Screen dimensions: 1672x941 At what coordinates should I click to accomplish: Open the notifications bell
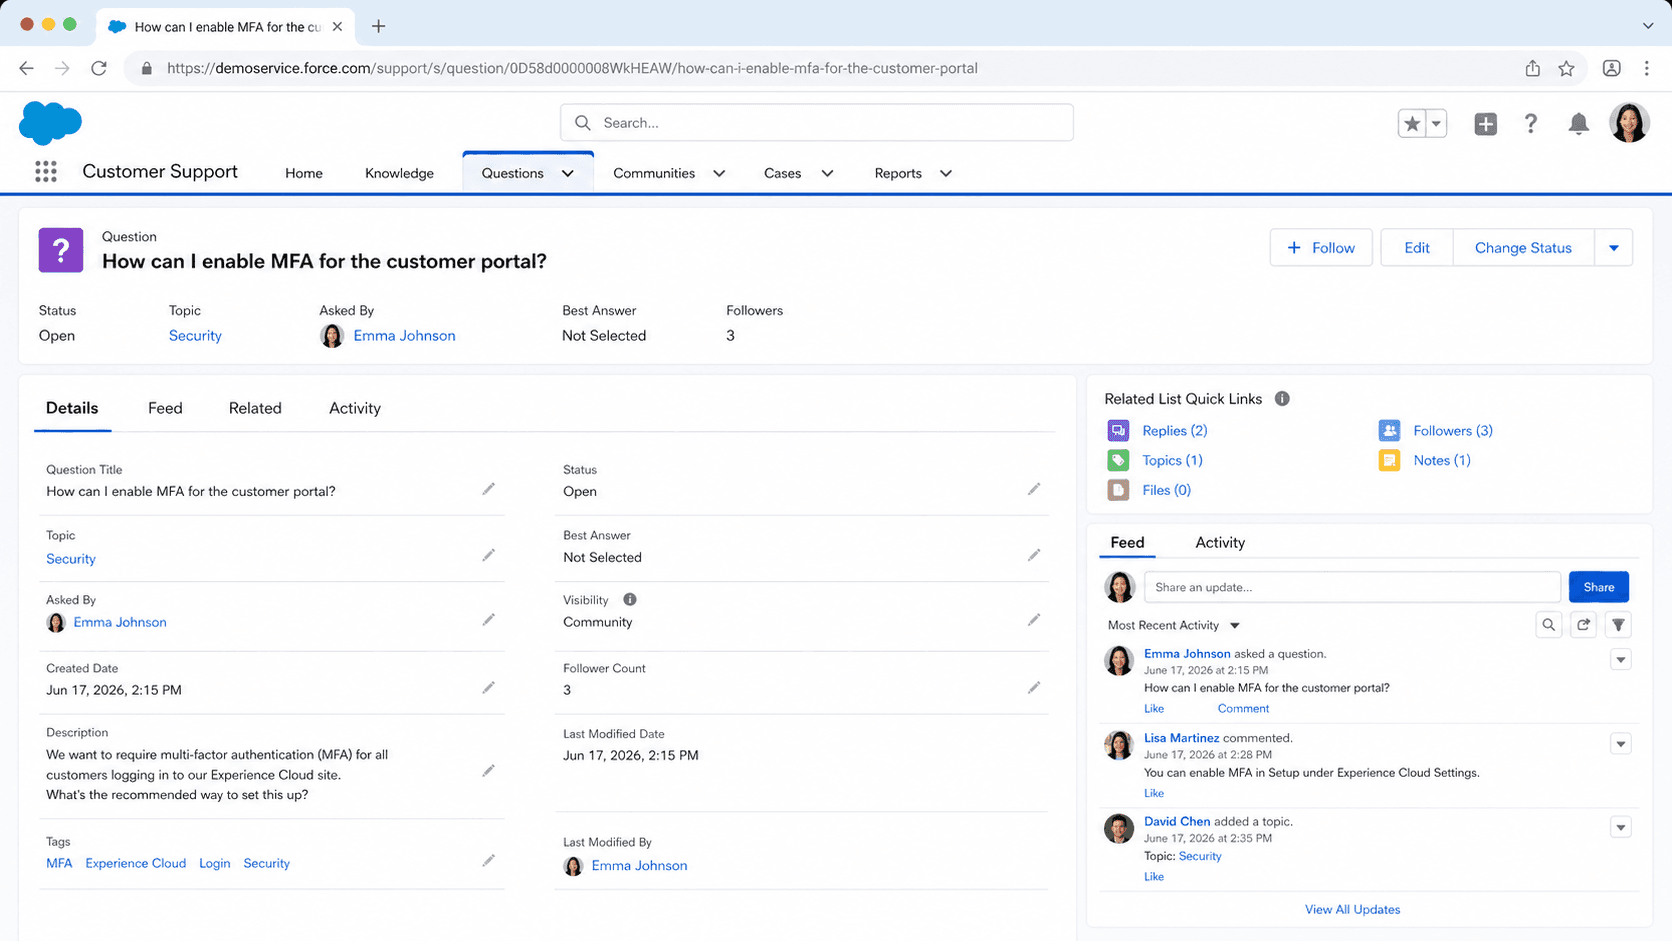[x=1578, y=124]
